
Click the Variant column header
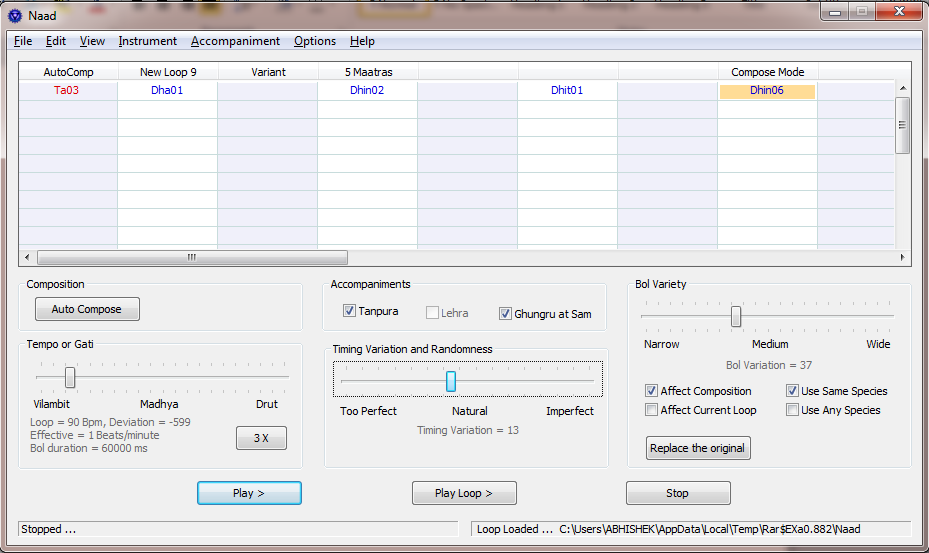(268, 72)
